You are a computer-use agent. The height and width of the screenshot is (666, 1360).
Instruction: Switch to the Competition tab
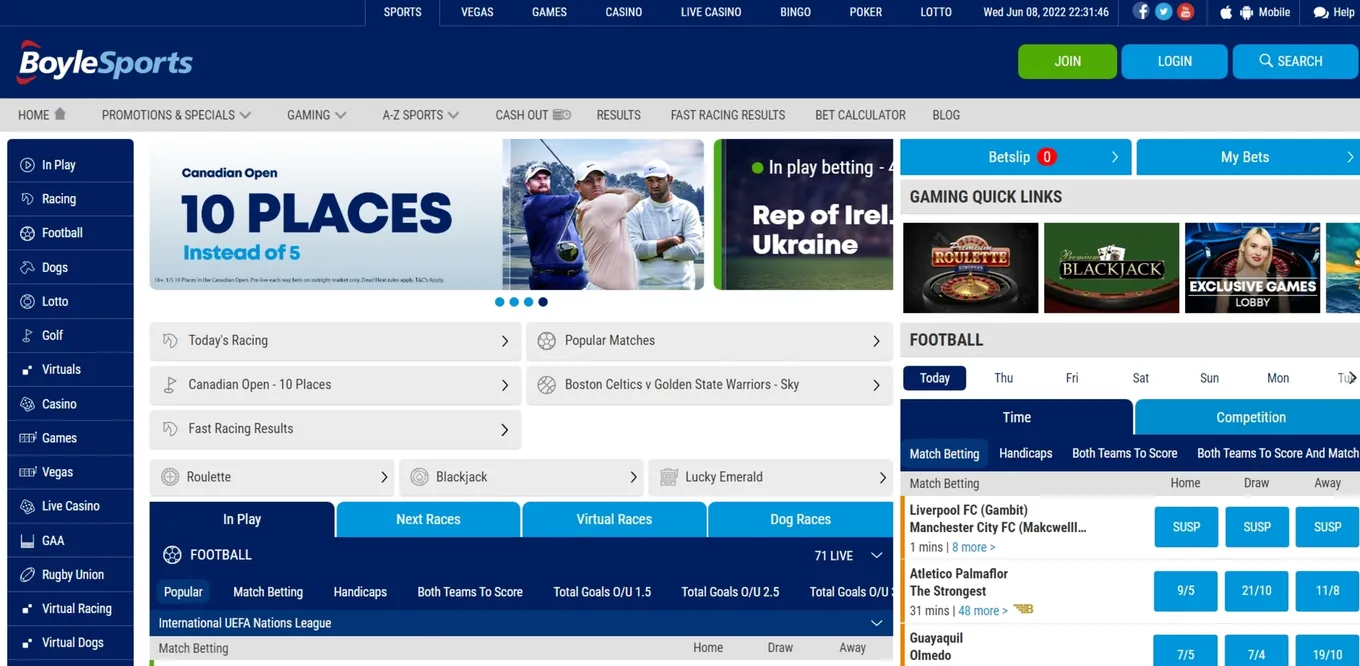1250,418
